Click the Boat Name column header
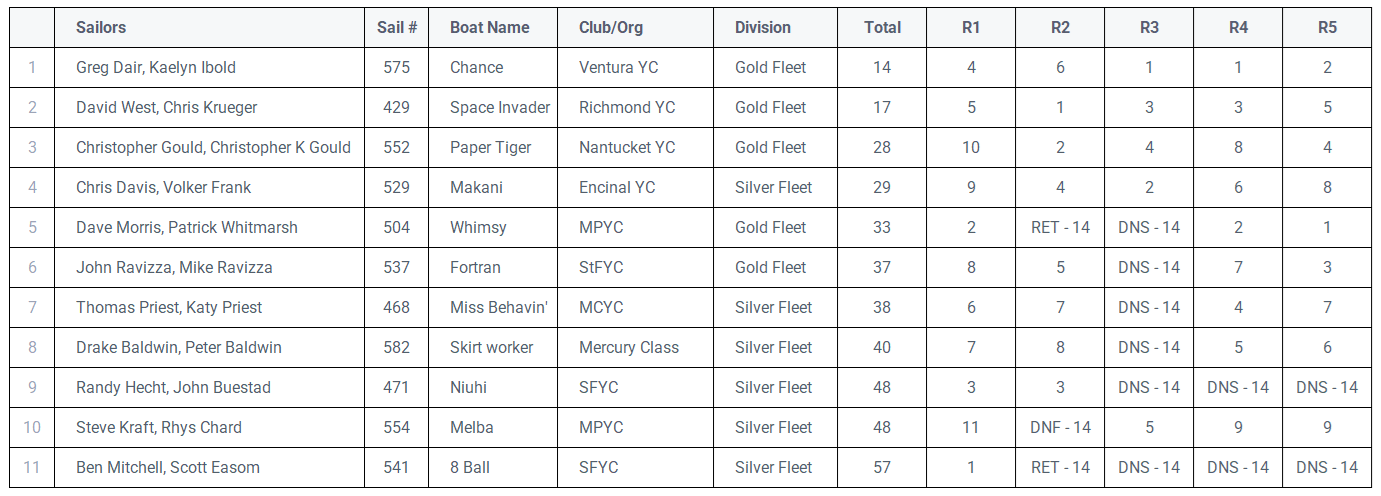Image resolution: width=1381 pixels, height=496 pixels. click(489, 28)
